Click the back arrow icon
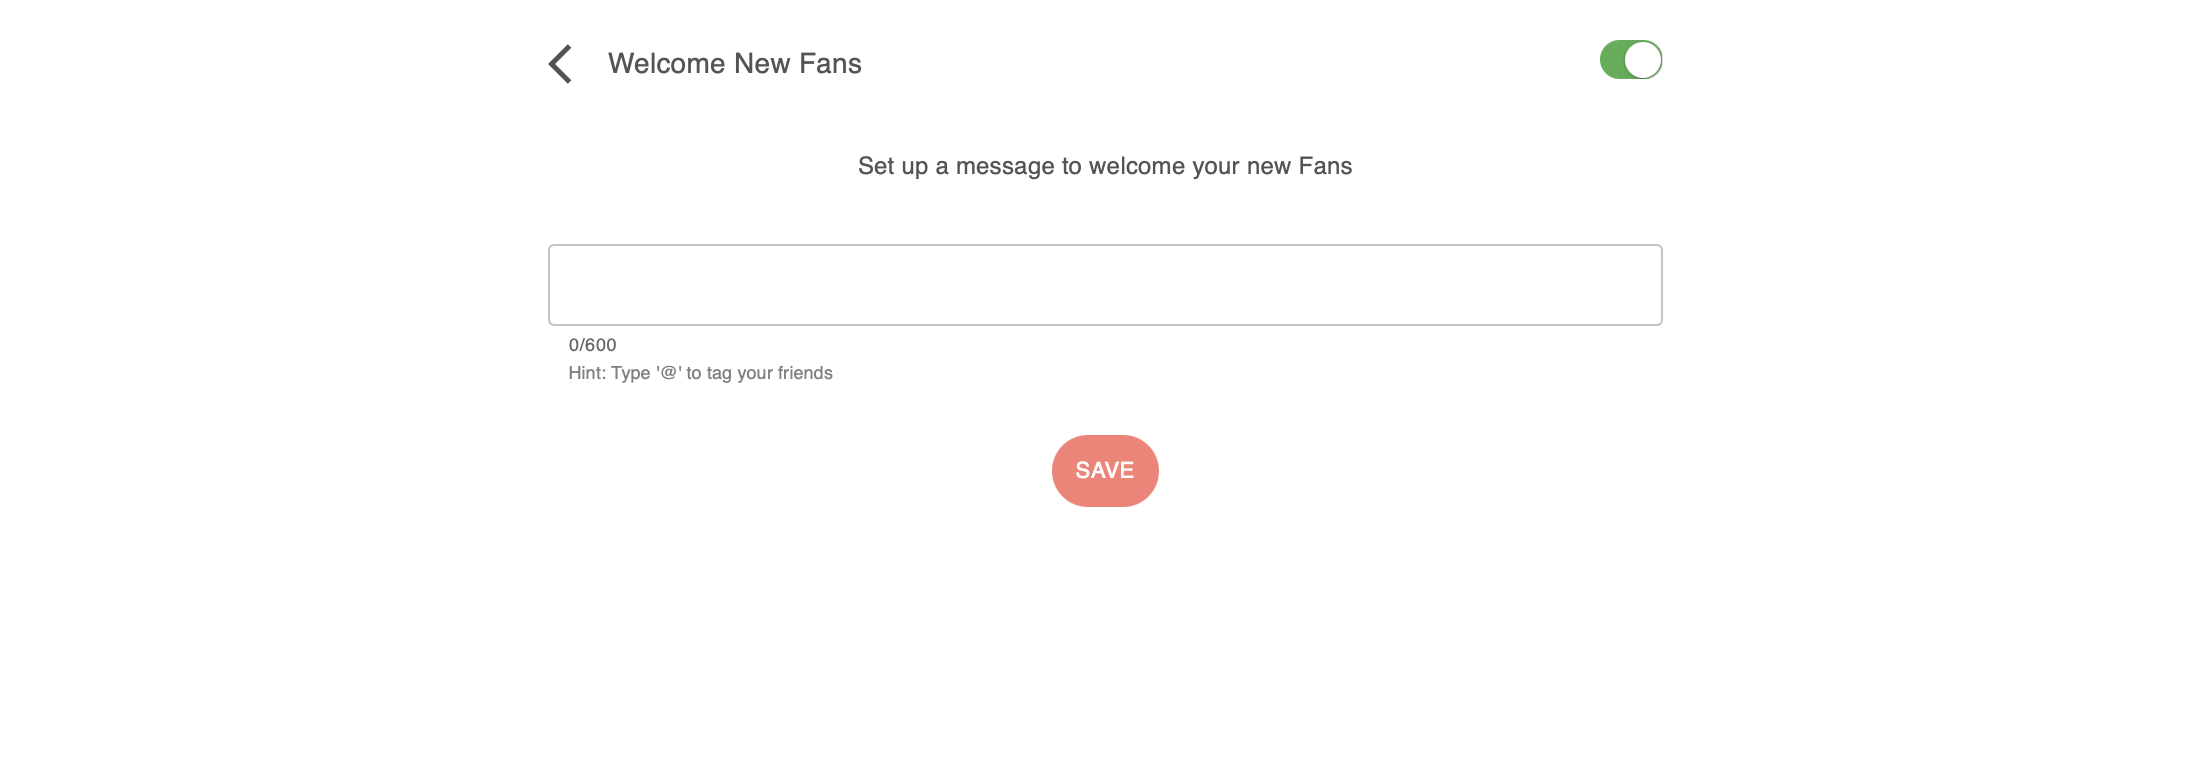This screenshot has width=2210, height=778. point(561,64)
